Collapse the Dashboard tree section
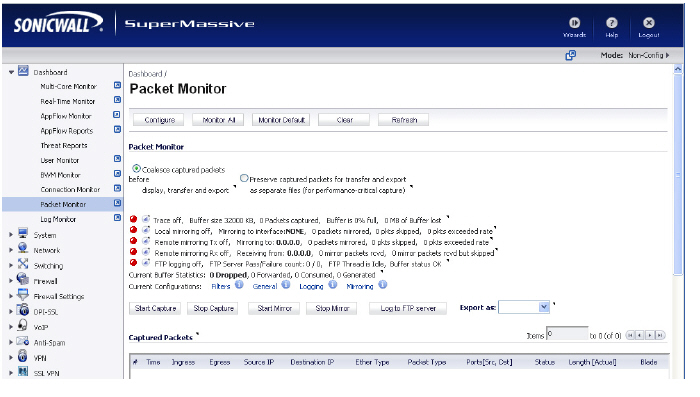The width and height of the screenshot is (700, 397). (x=12, y=72)
